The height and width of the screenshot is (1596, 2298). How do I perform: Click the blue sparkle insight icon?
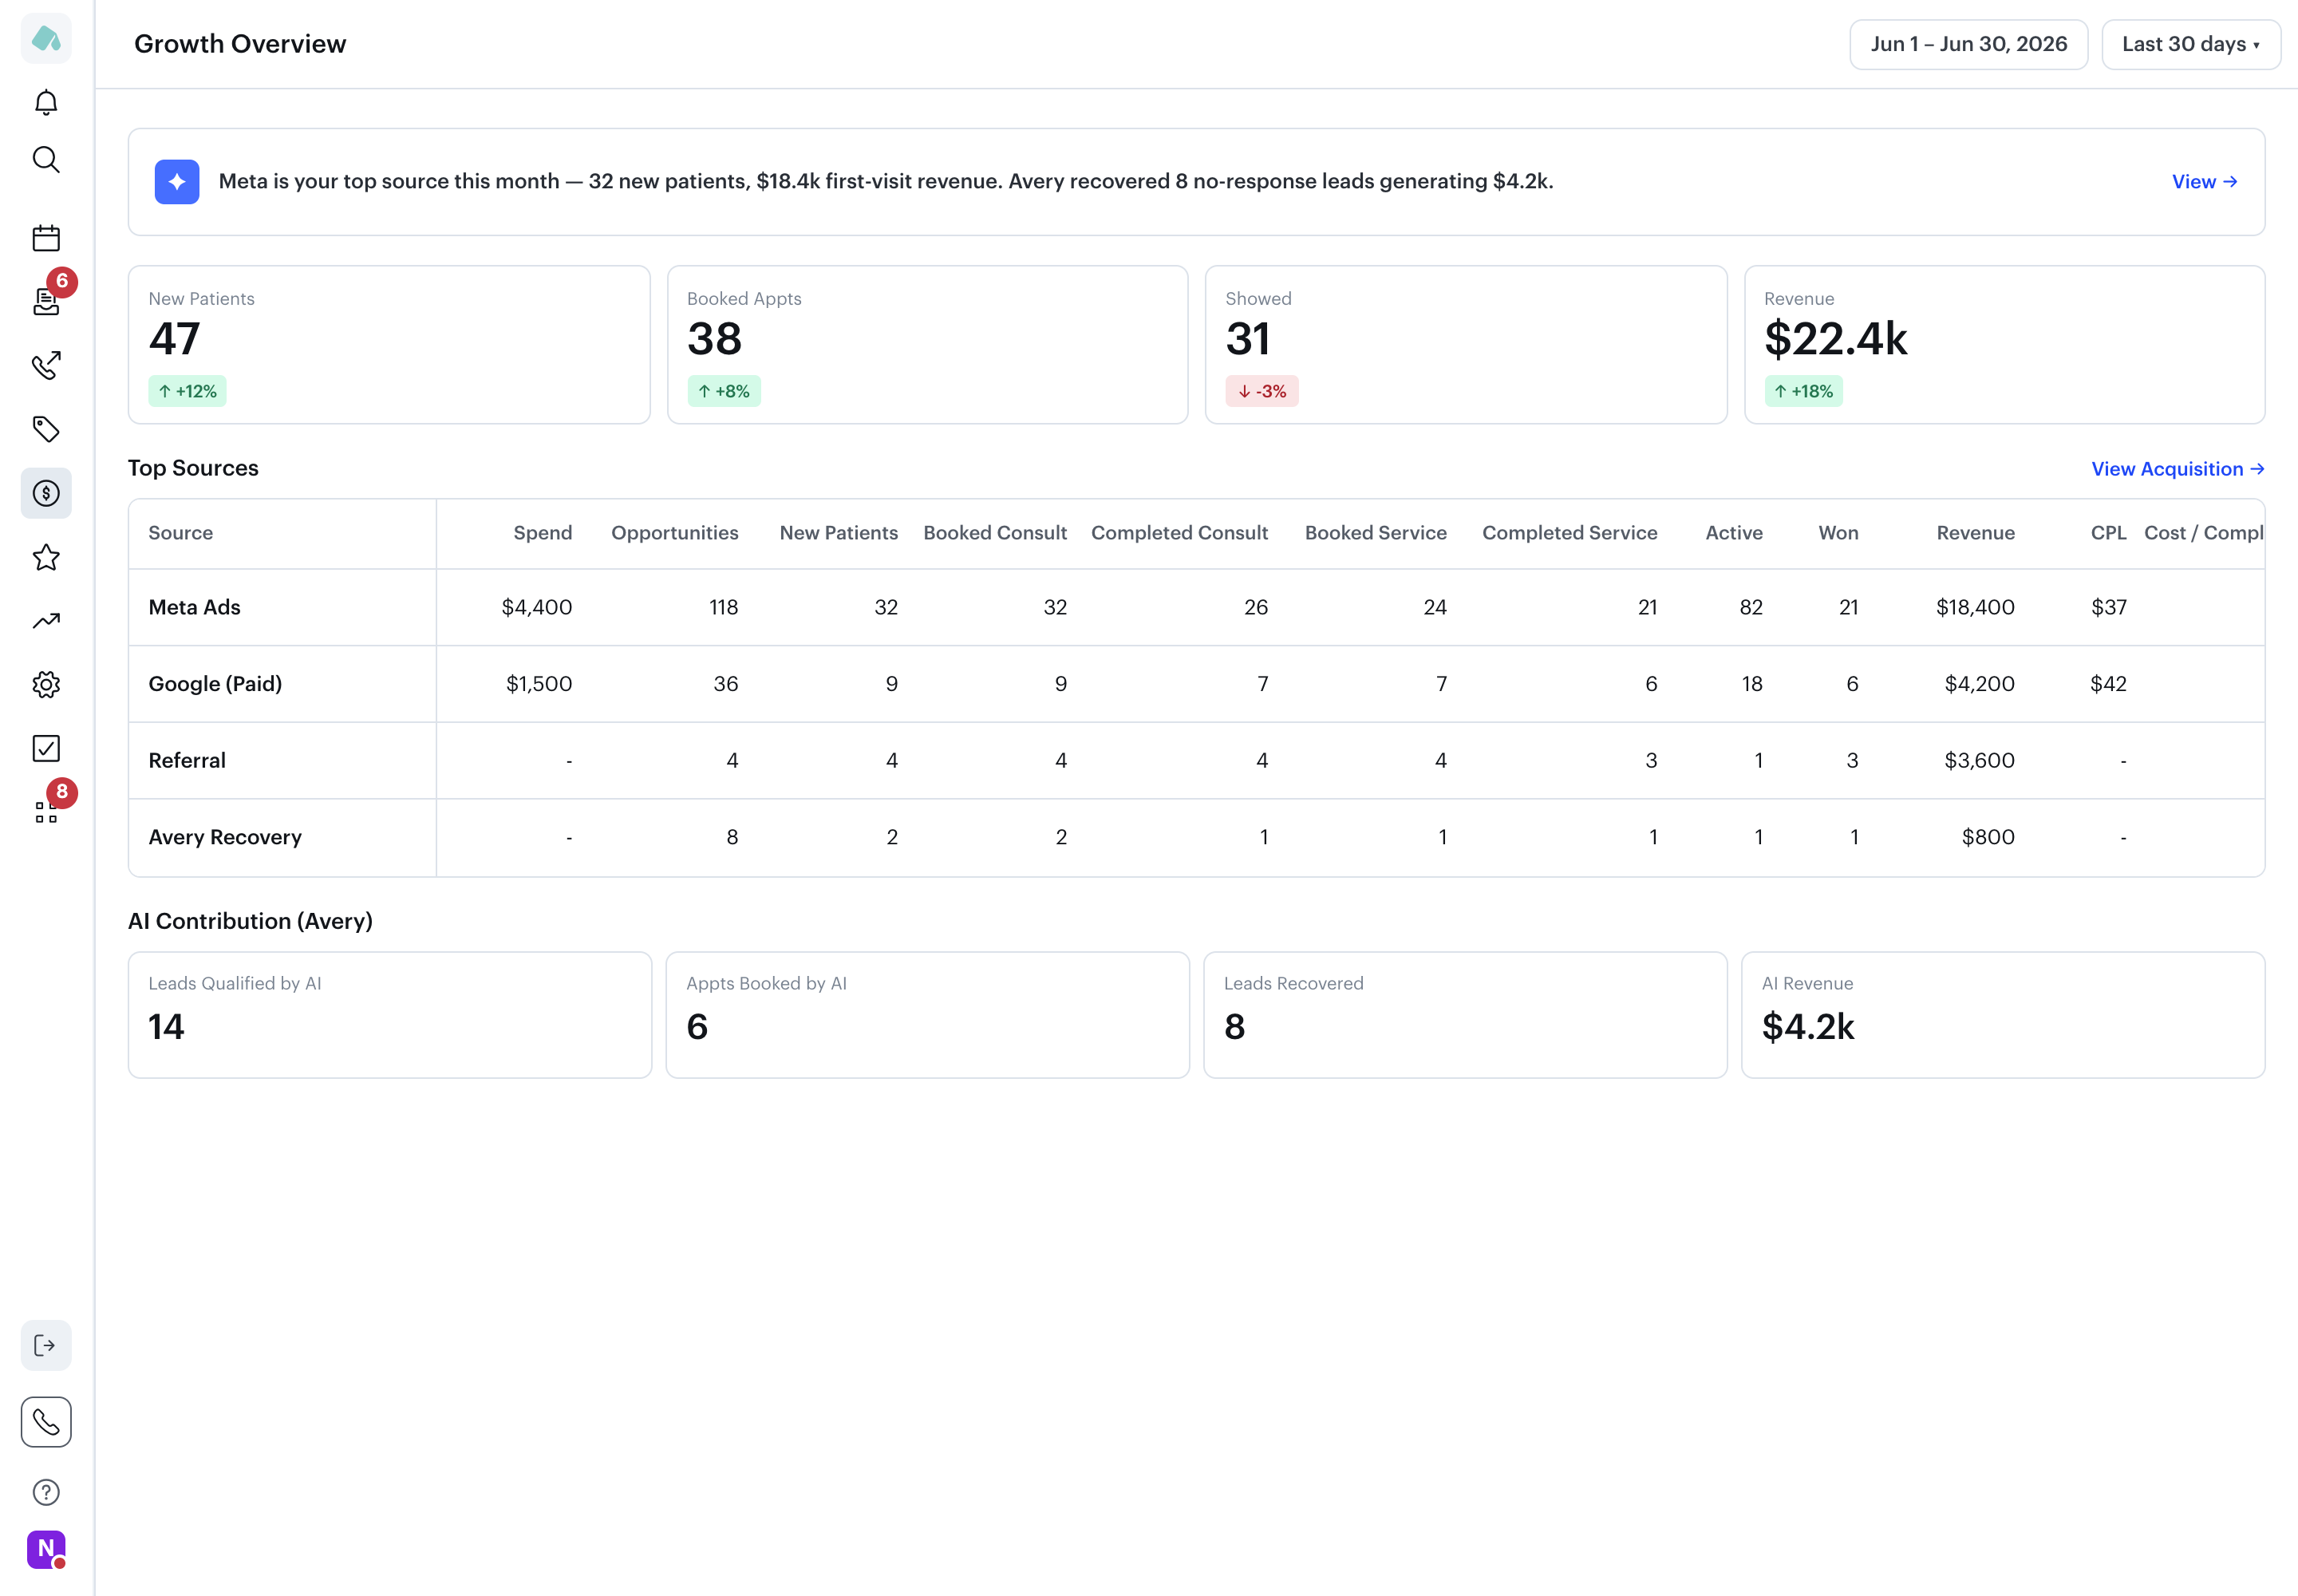pyautogui.click(x=177, y=182)
